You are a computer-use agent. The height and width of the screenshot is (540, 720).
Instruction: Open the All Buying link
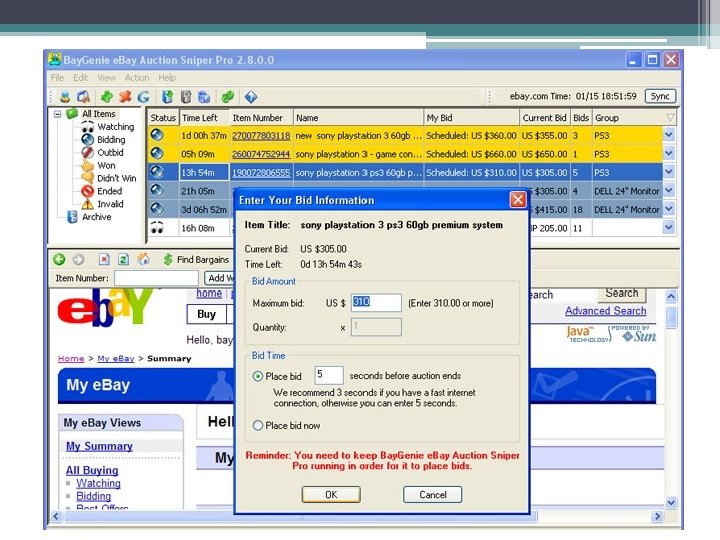92,470
